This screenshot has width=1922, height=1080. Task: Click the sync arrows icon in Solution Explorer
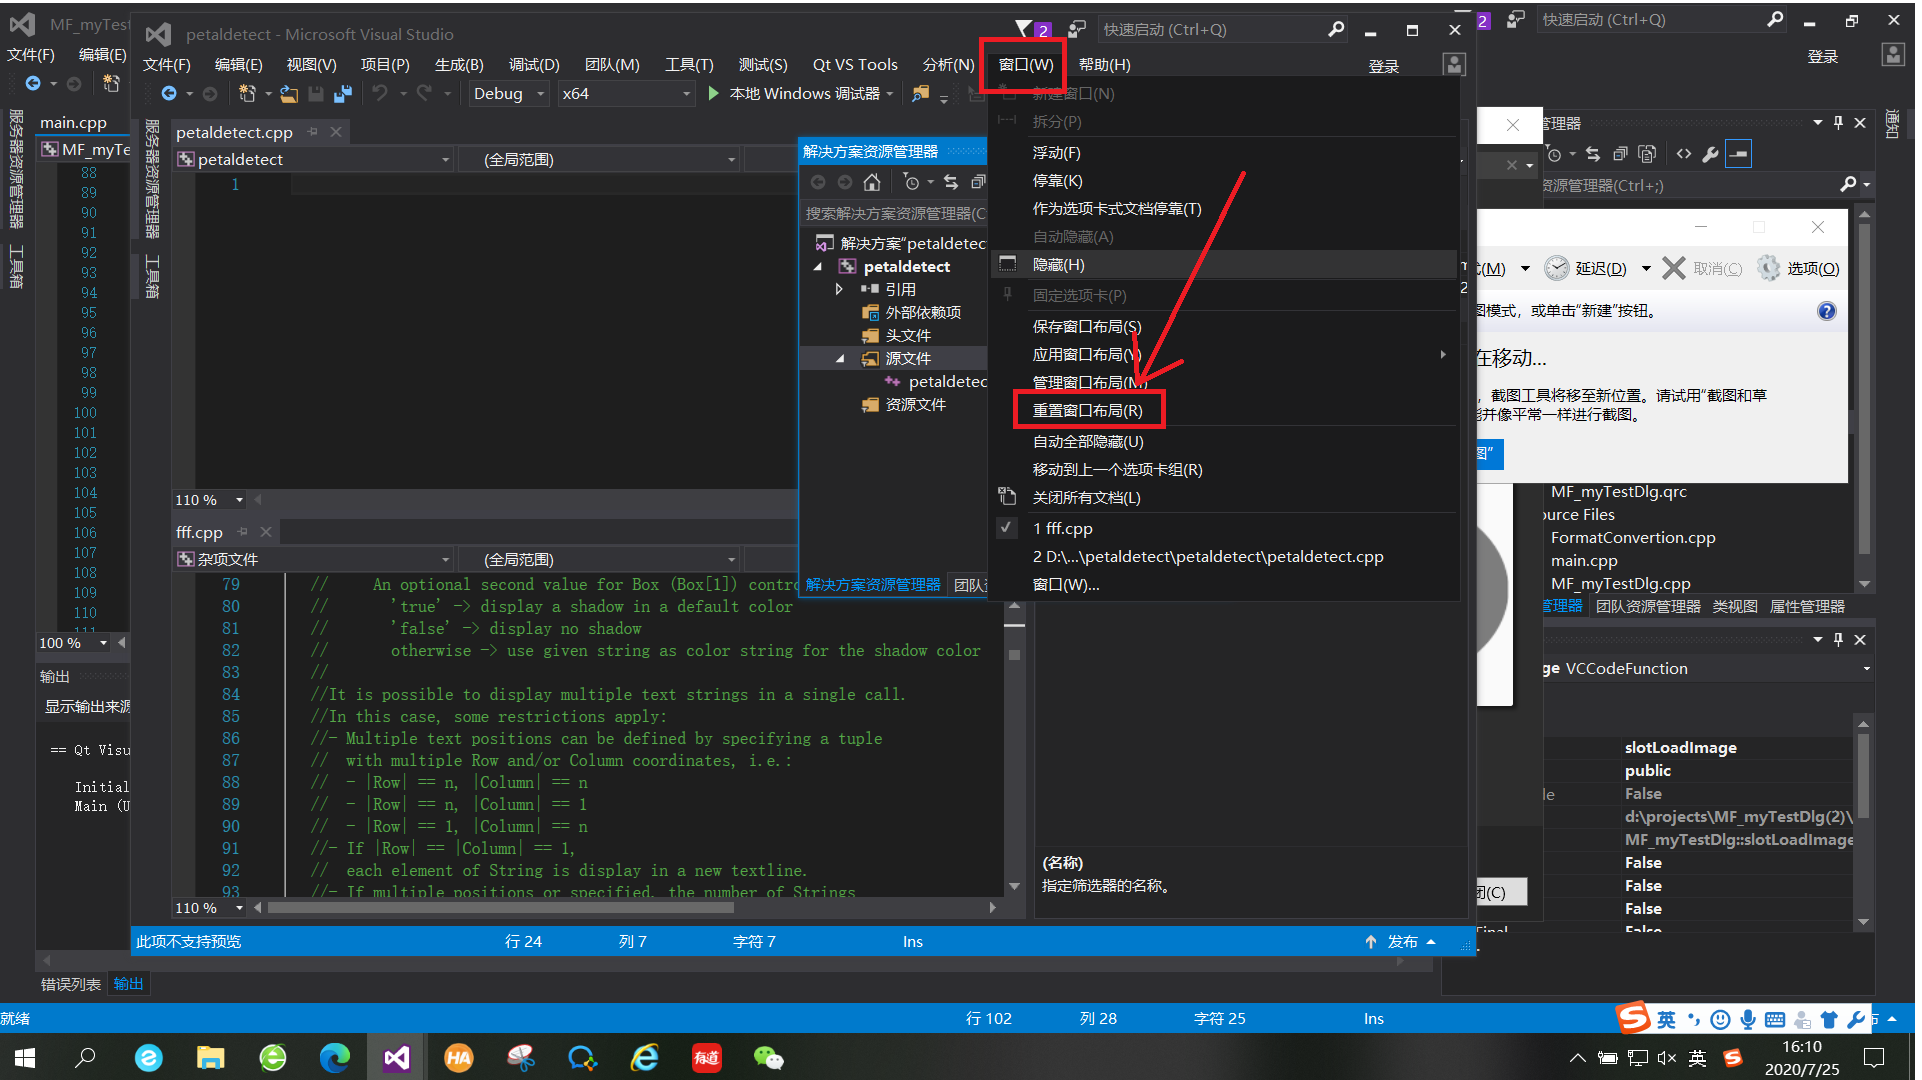click(950, 182)
